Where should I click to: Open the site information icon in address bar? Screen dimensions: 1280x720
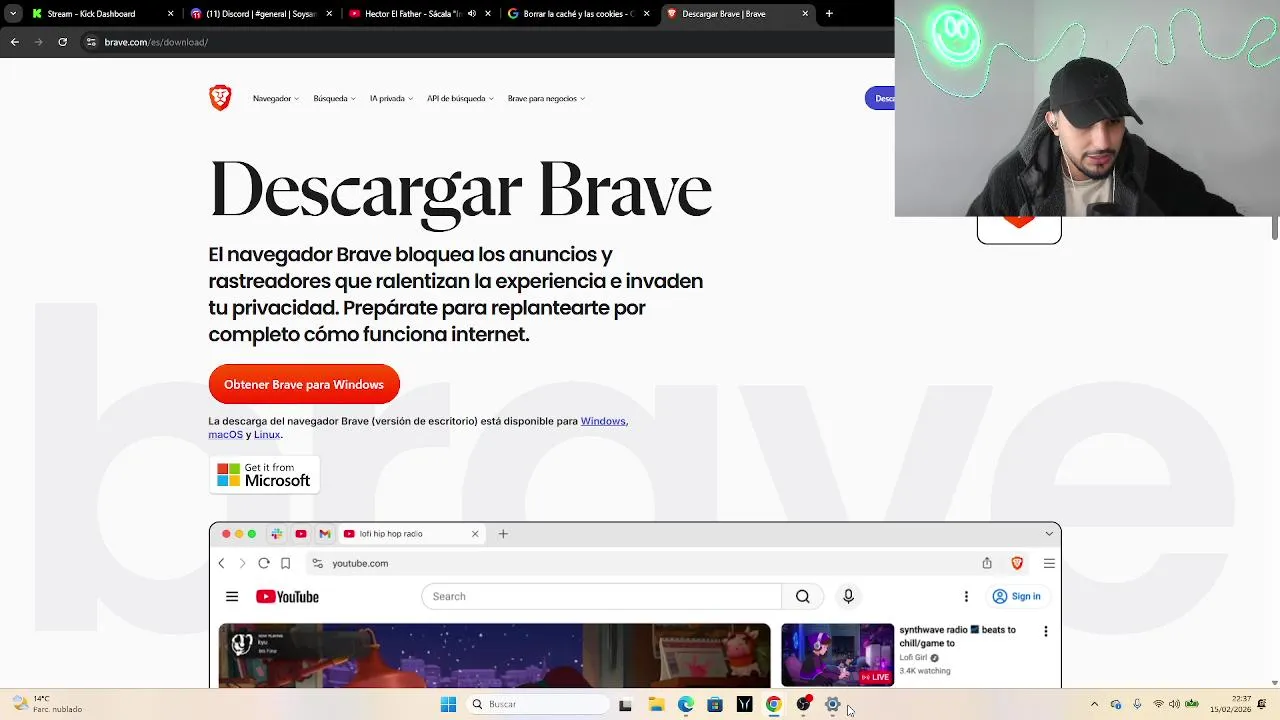(x=91, y=42)
